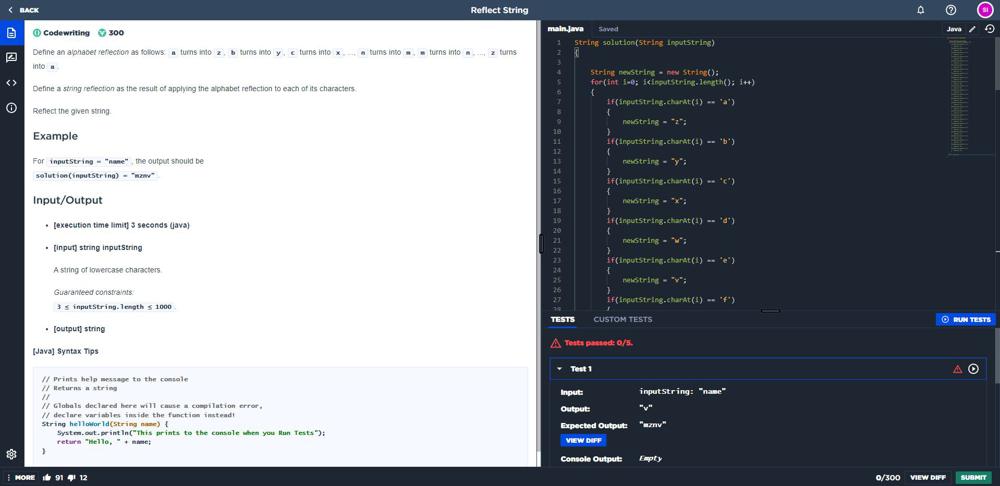Open settings gear in left sidebar

(11, 453)
